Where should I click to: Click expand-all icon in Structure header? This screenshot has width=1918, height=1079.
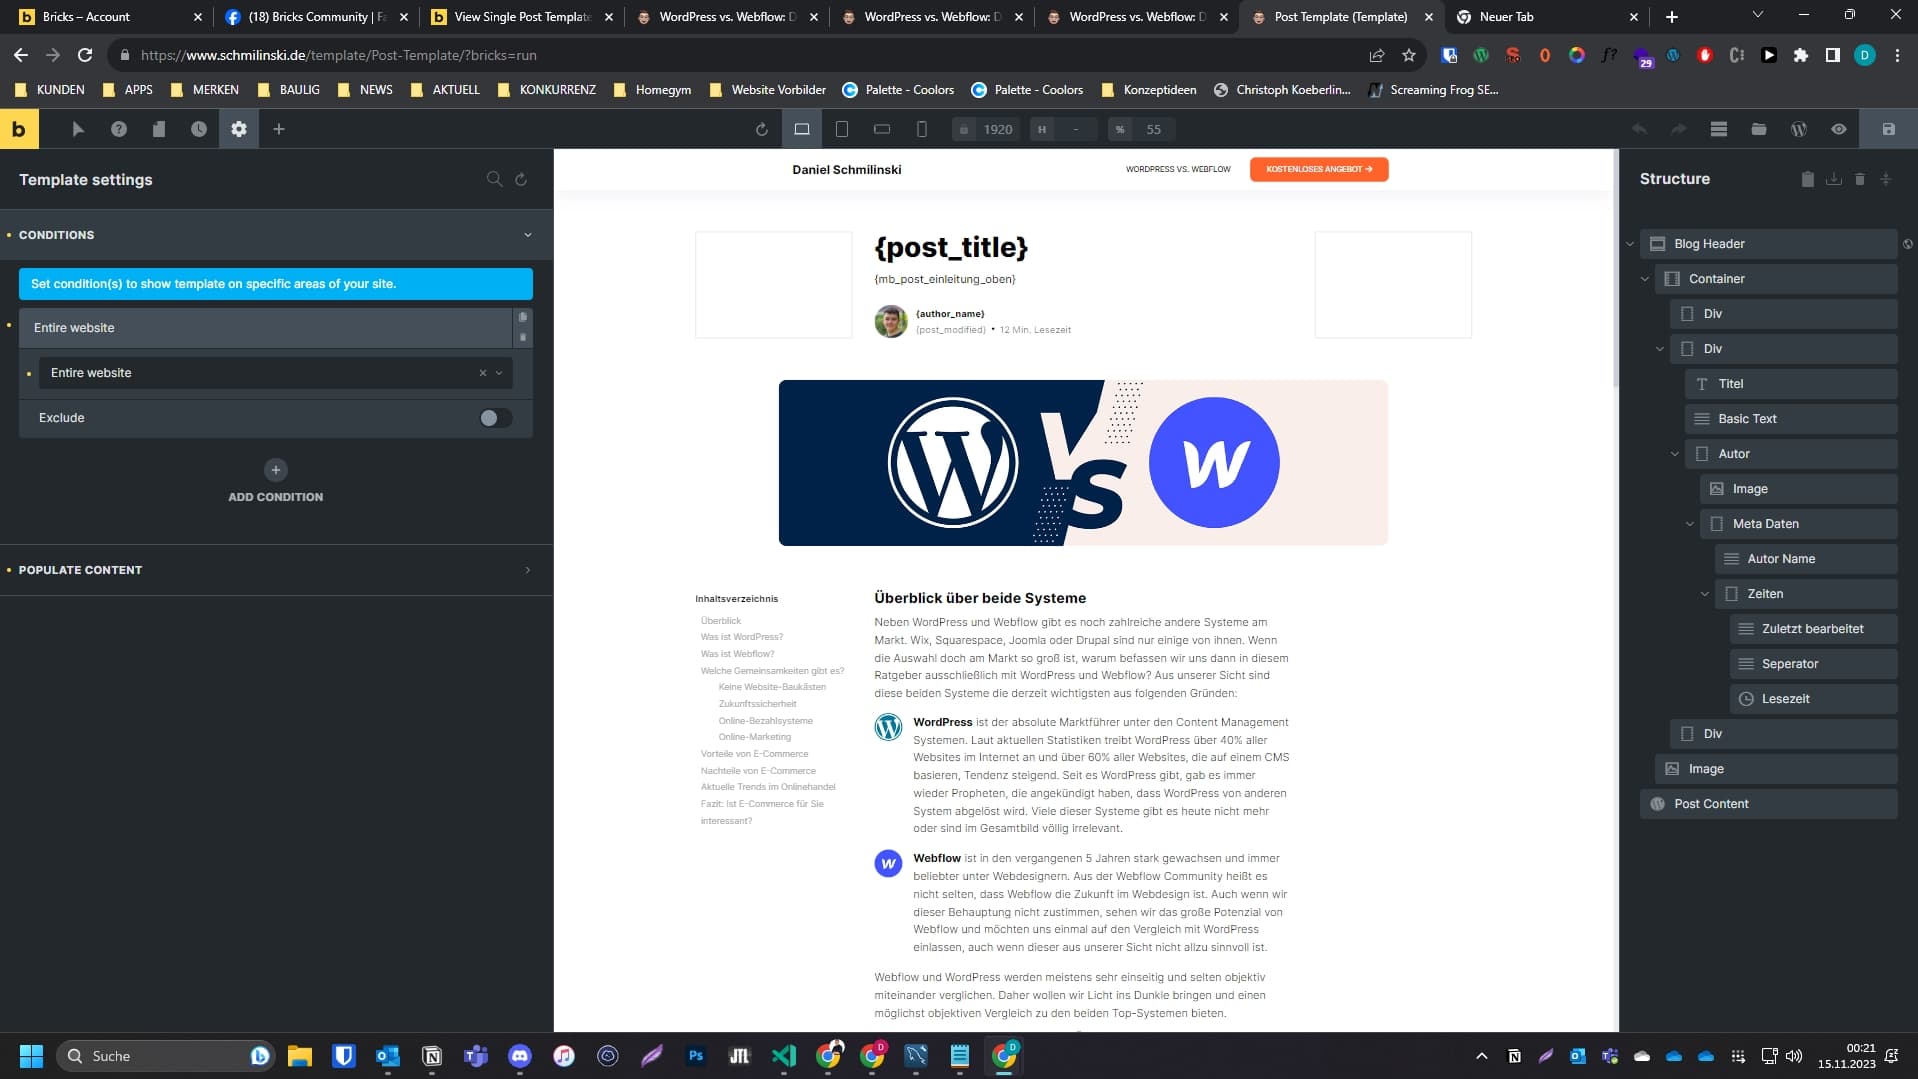[x=1886, y=179]
